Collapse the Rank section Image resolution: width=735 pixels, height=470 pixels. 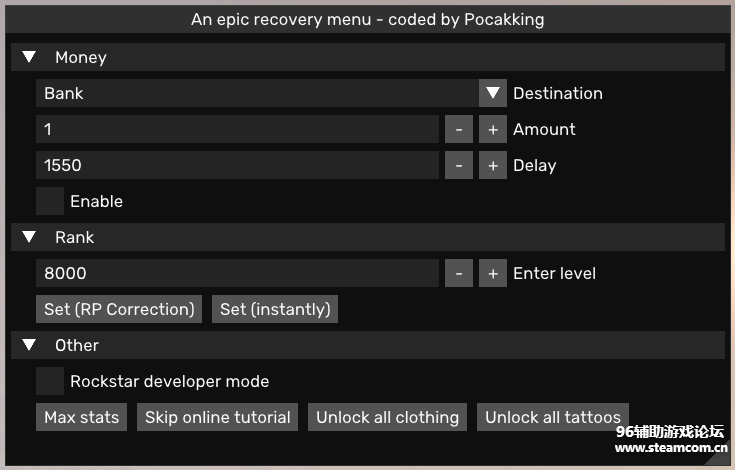pos(29,237)
